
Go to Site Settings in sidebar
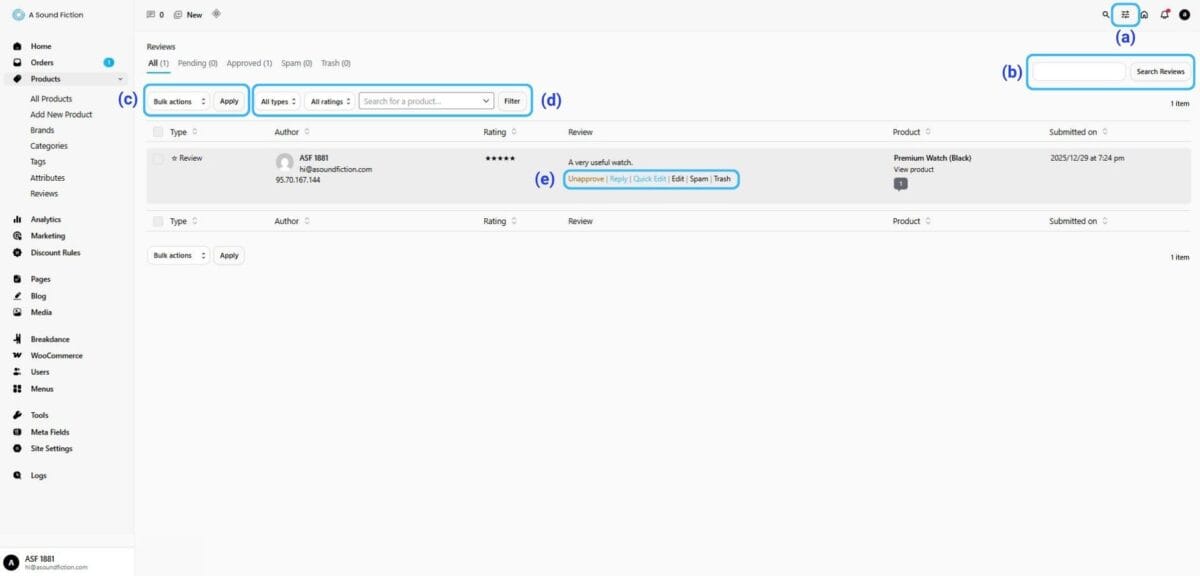pyautogui.click(x=51, y=448)
